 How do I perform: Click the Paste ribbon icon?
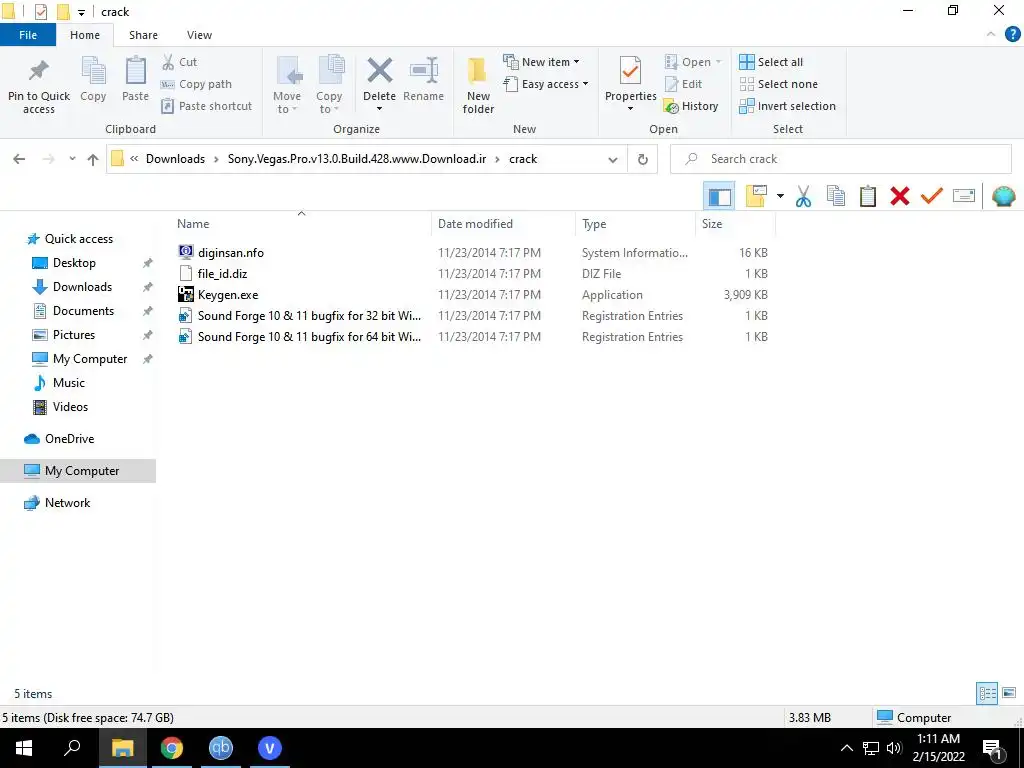(x=135, y=71)
